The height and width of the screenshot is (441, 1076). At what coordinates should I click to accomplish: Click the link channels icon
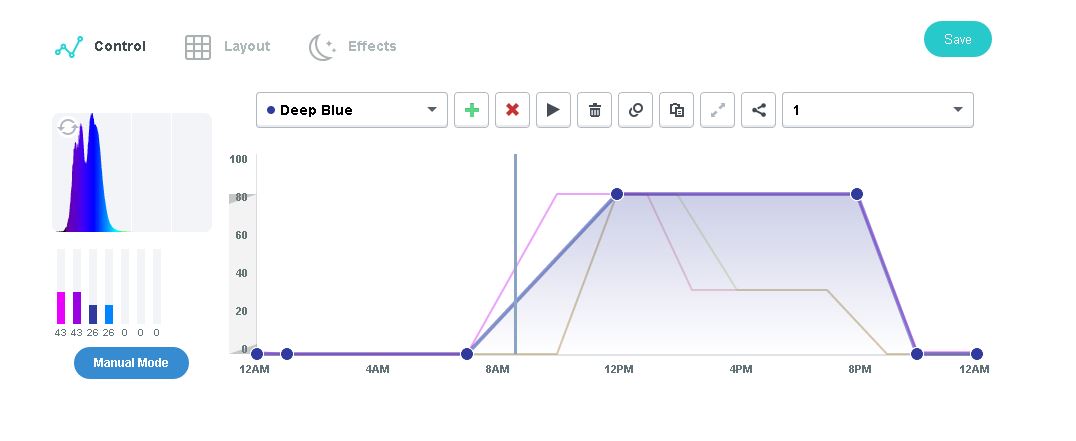635,110
